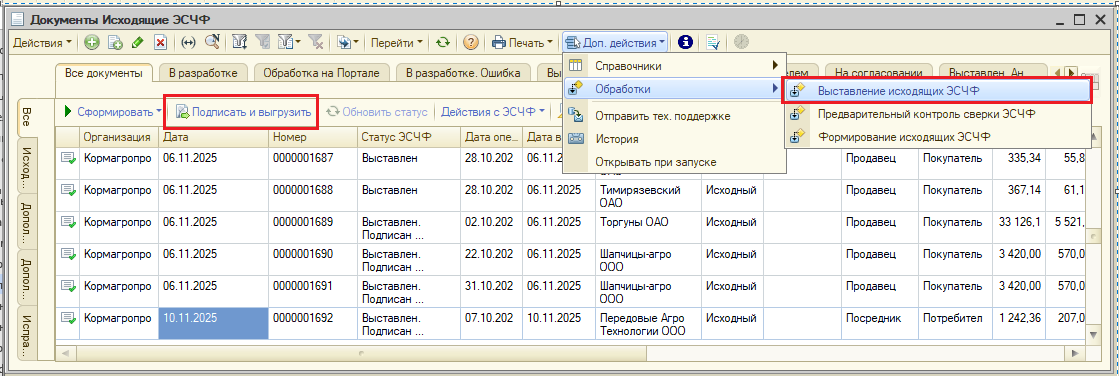Screen dimensions: 1119x376
Task: Switch to the В разработке tab
Action: pyautogui.click(x=203, y=72)
